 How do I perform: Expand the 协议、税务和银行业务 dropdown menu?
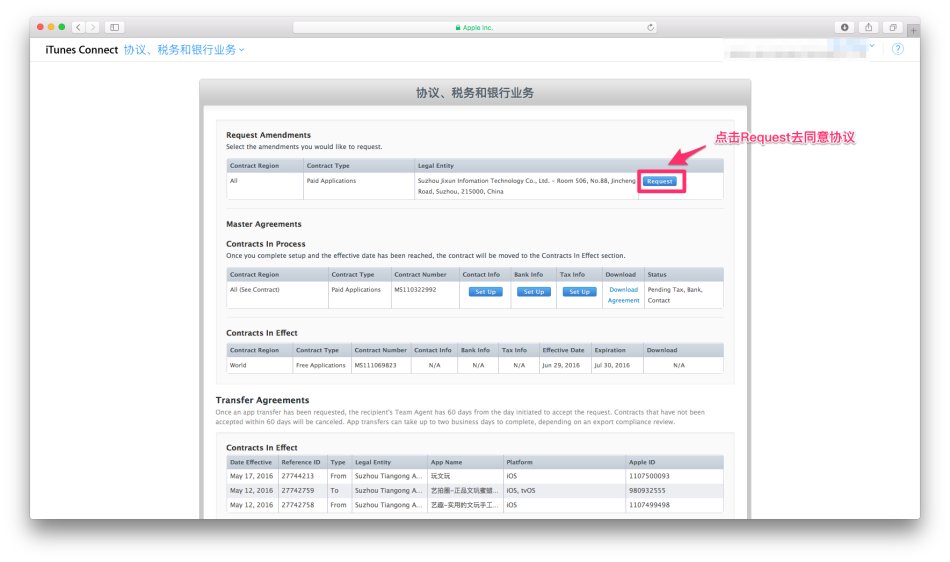184,50
